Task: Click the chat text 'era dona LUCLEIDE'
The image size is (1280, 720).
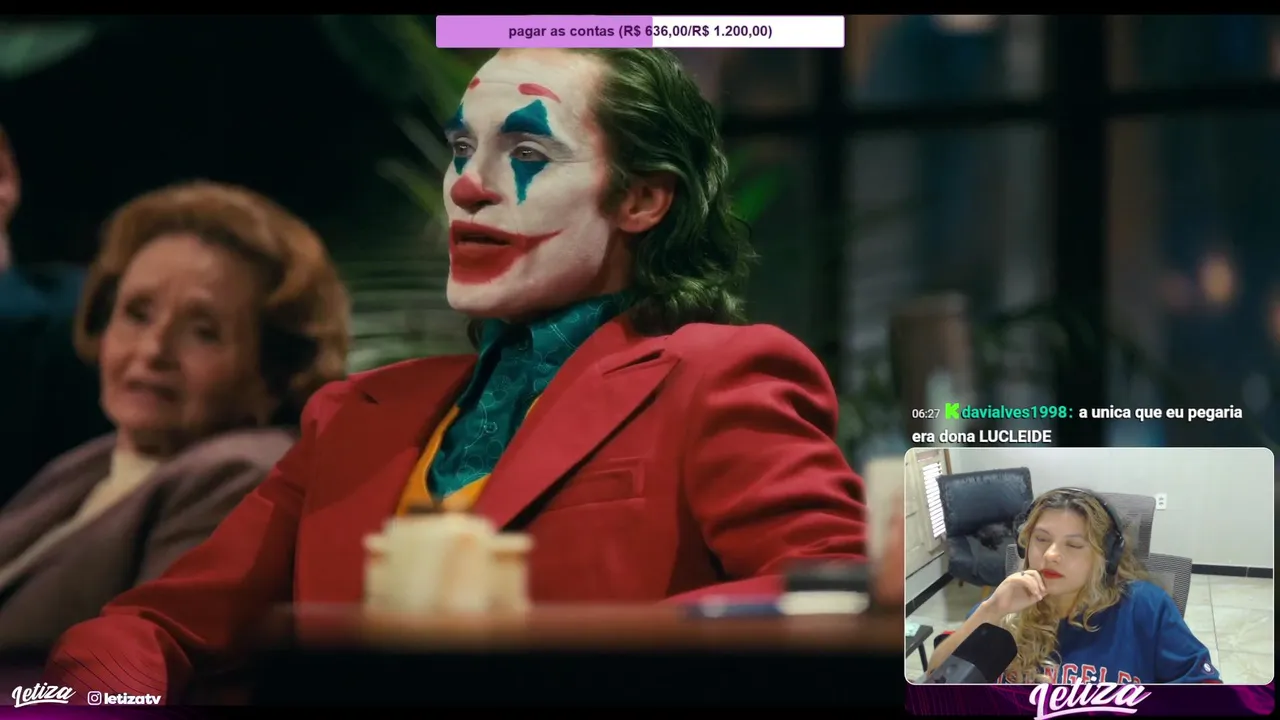Action: click(x=981, y=437)
